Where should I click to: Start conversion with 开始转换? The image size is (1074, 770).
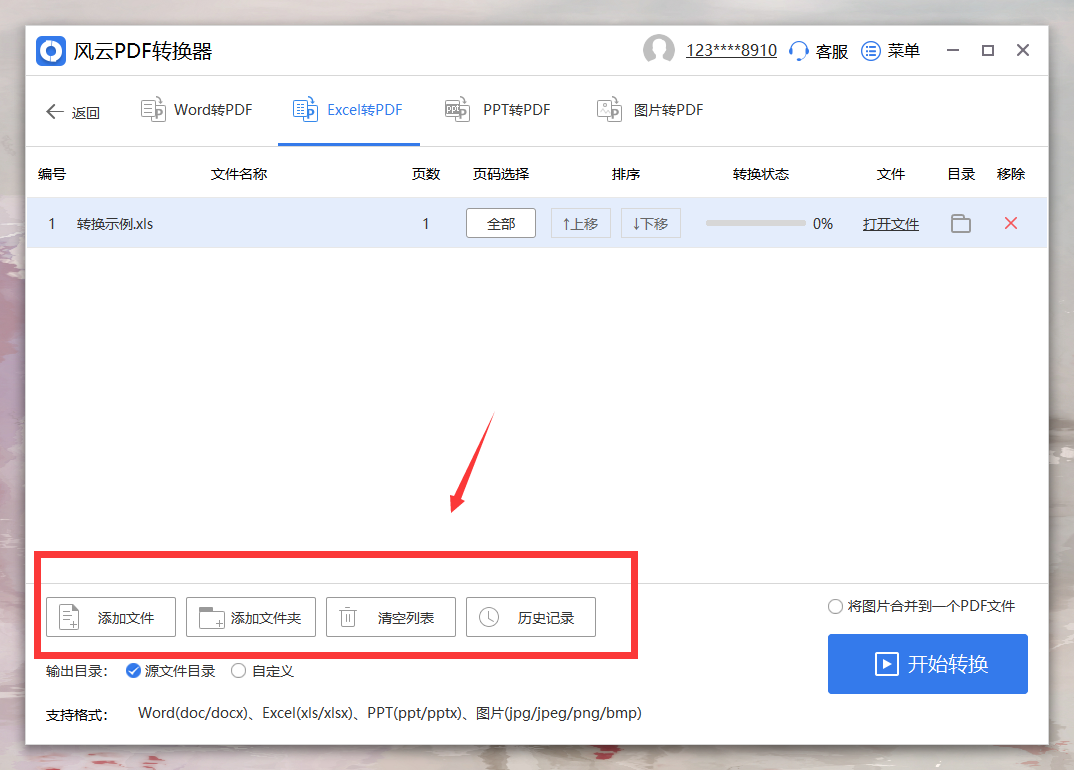927,664
